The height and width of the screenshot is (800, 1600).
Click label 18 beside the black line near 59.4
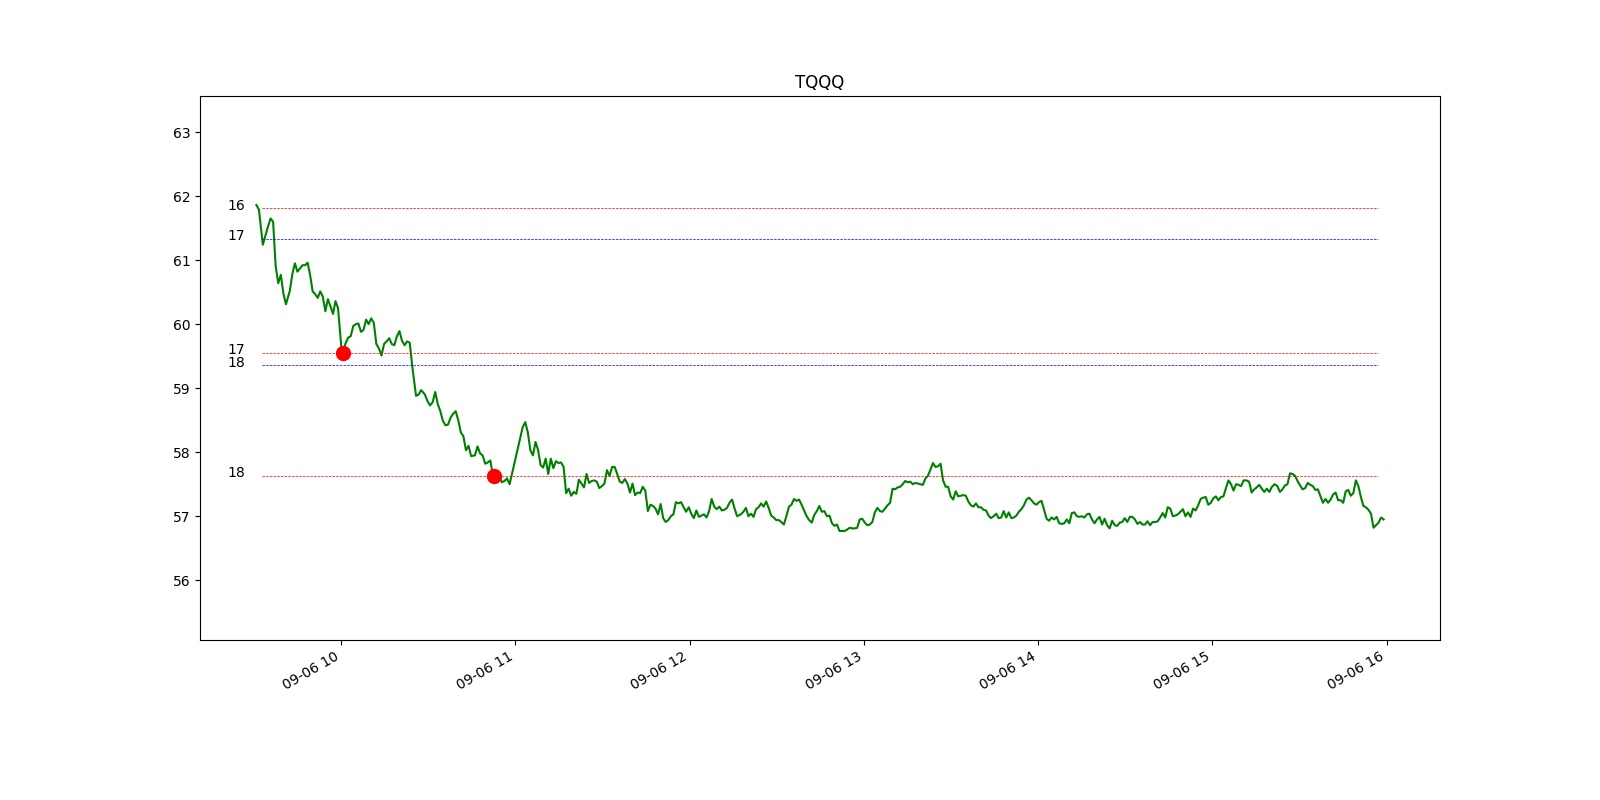(236, 362)
